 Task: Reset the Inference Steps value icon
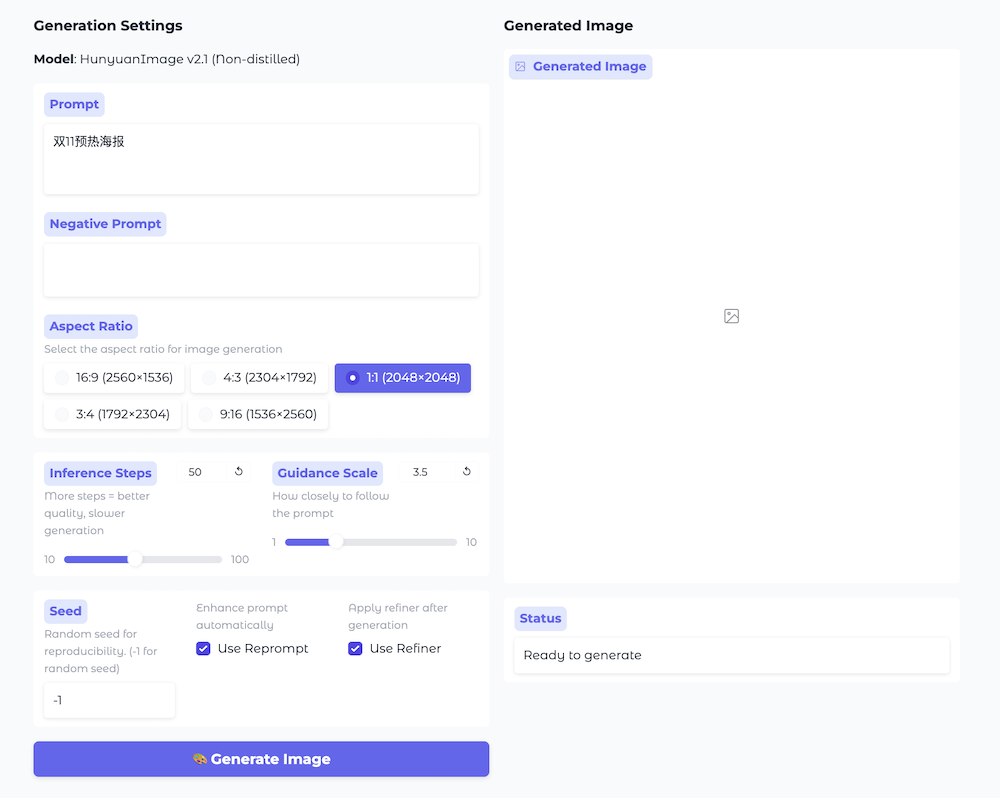[239, 472]
